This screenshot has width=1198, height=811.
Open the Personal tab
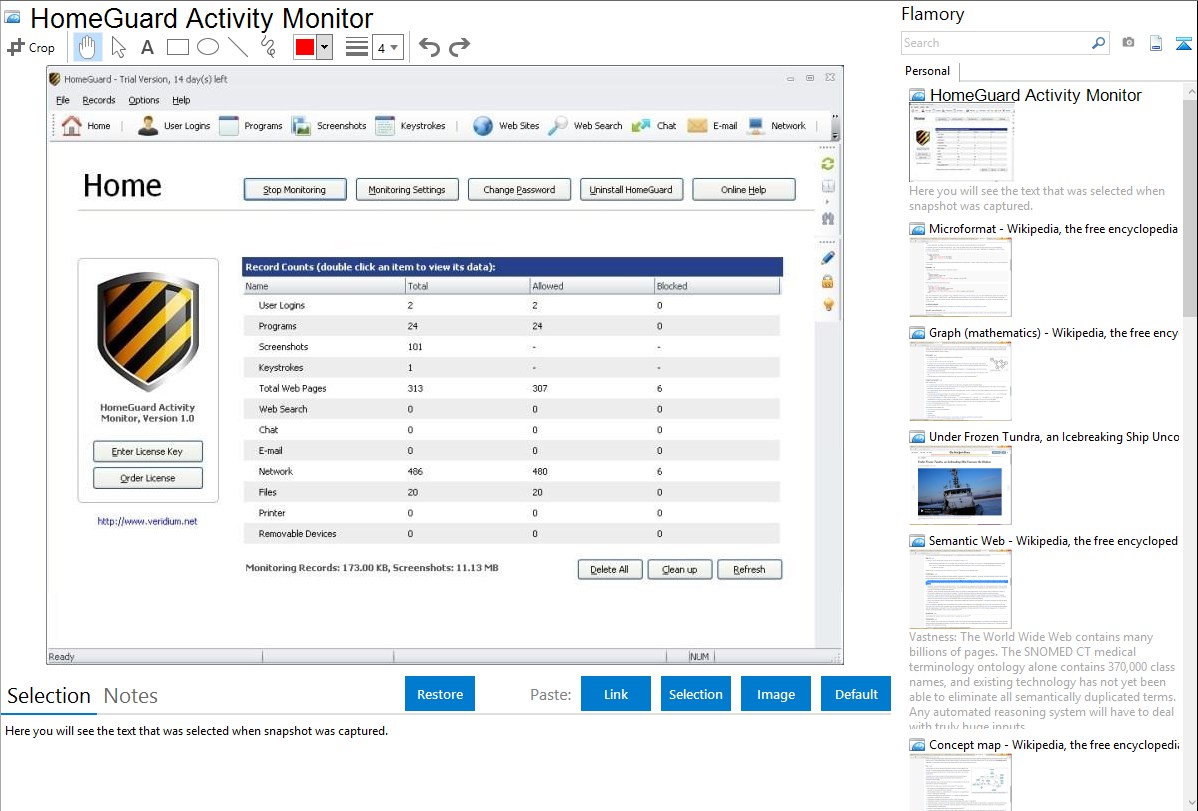pos(927,71)
